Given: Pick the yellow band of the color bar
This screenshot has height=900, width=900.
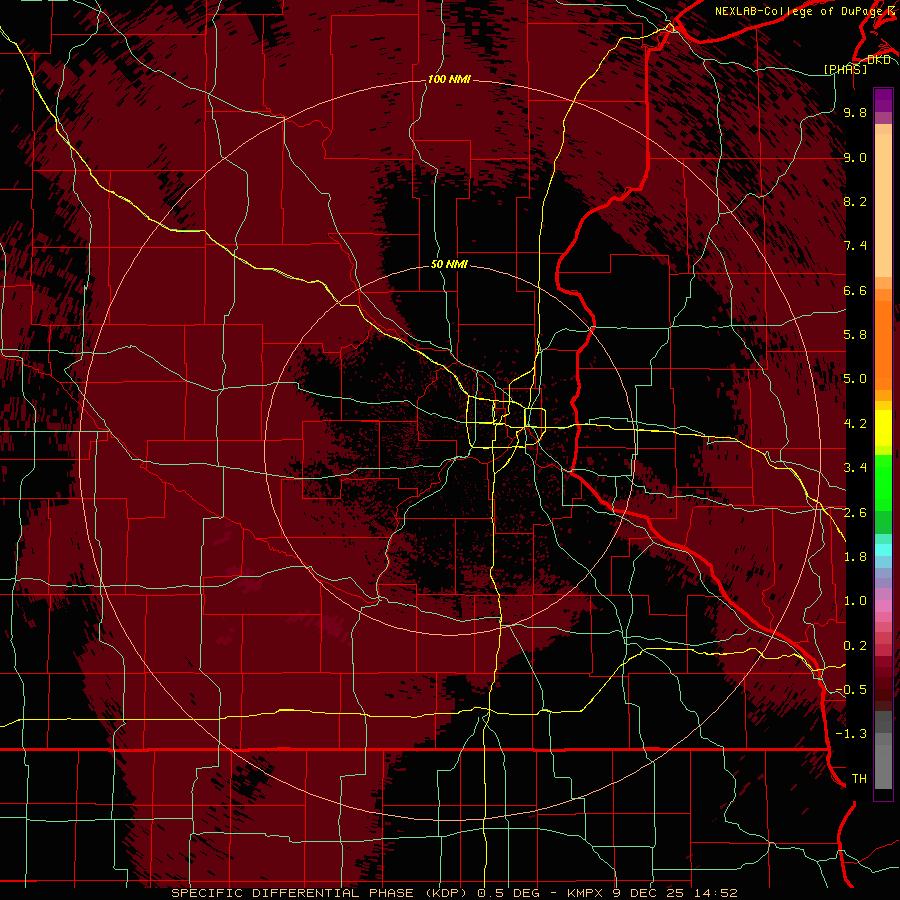Looking at the screenshot, I should tap(883, 428).
